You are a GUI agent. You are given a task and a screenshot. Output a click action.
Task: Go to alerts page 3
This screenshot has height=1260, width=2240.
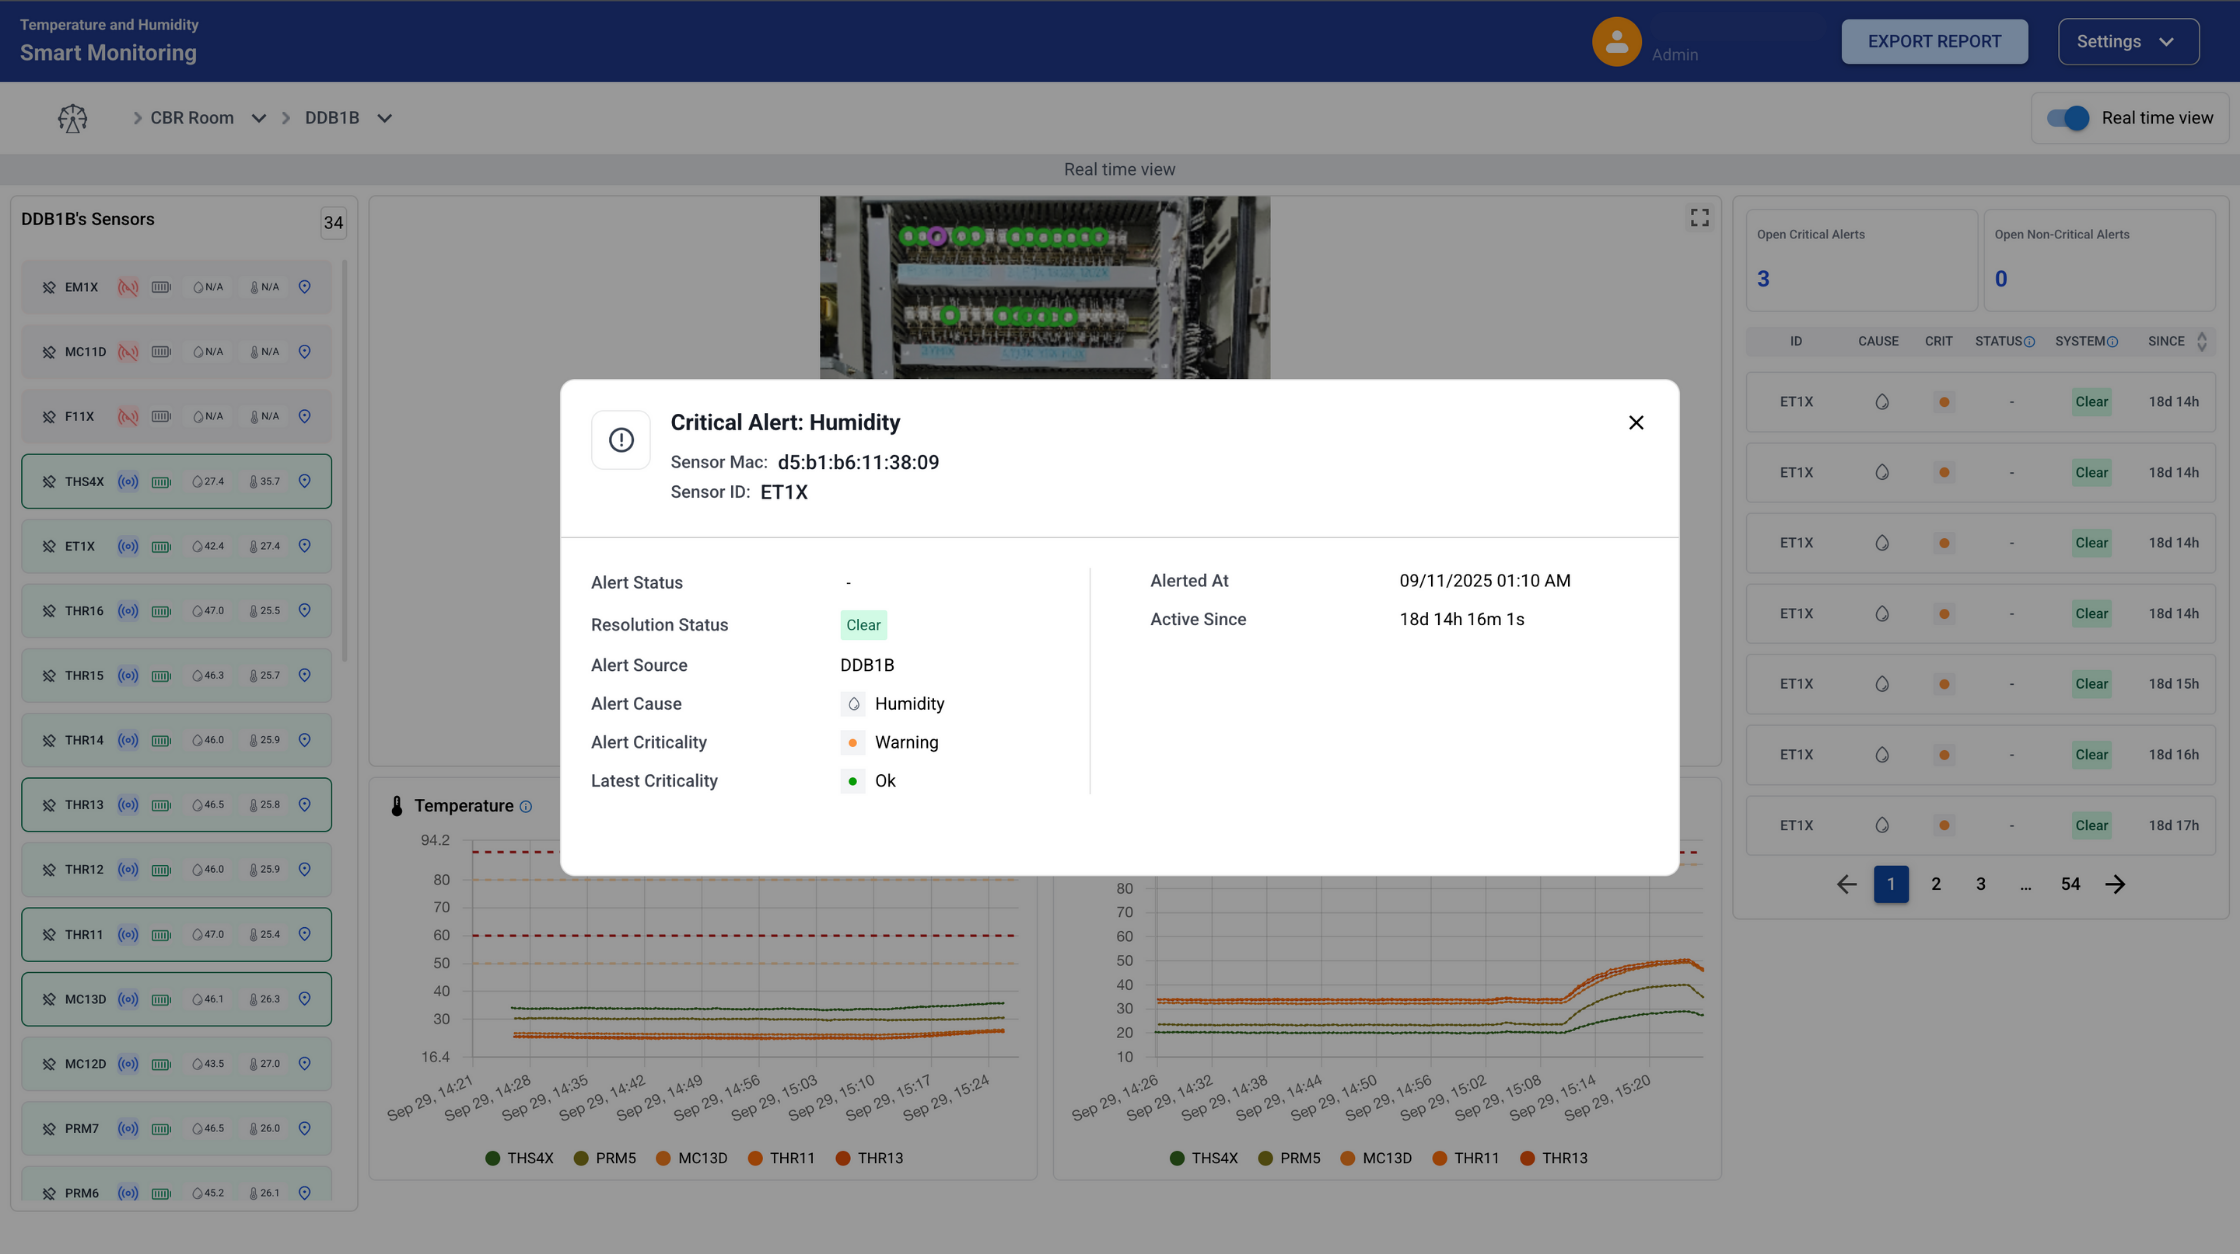1980,884
